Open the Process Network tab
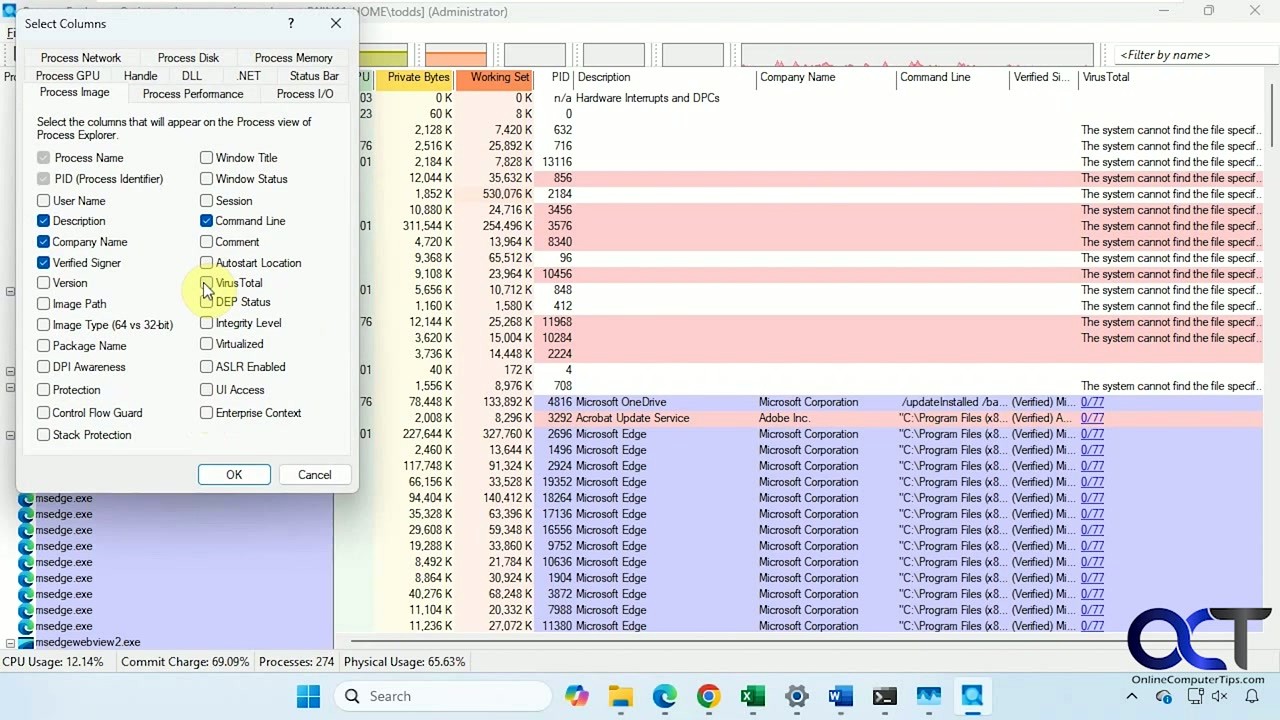Viewport: 1280px width, 720px height. point(80,57)
